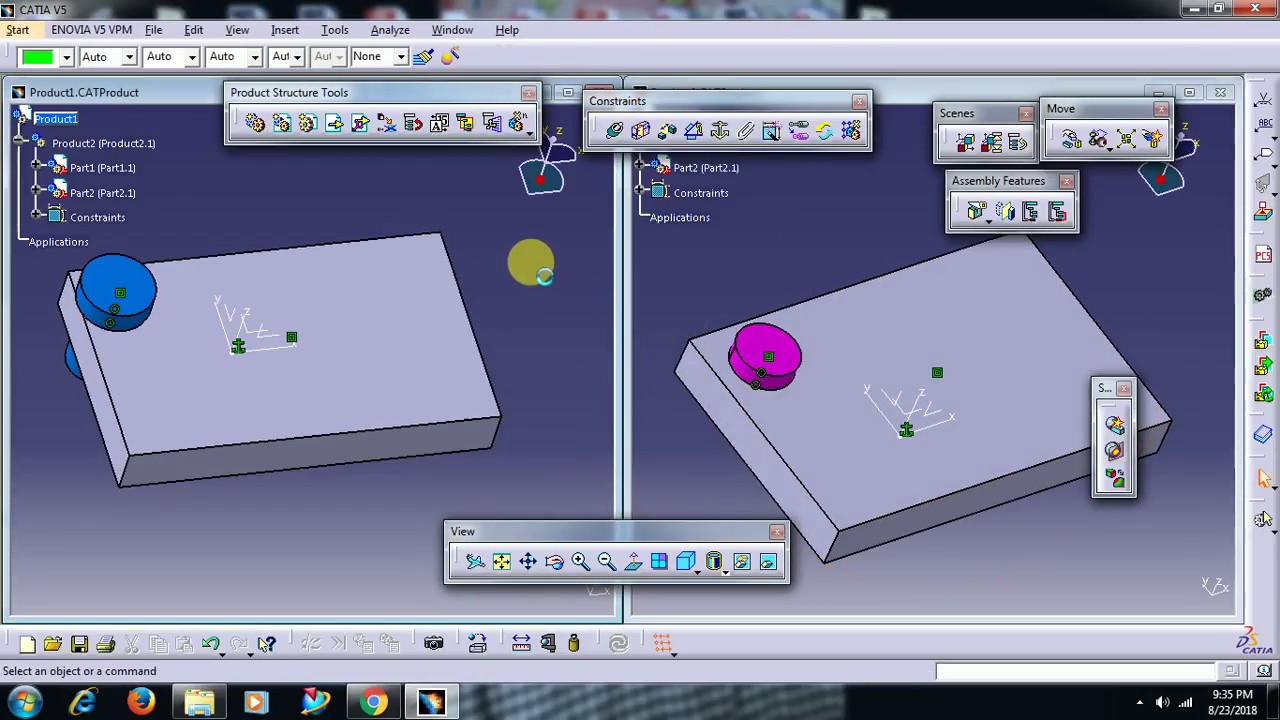This screenshot has height=720, width=1280.
Task: Select the Contact Constraint tool
Action: click(x=641, y=131)
